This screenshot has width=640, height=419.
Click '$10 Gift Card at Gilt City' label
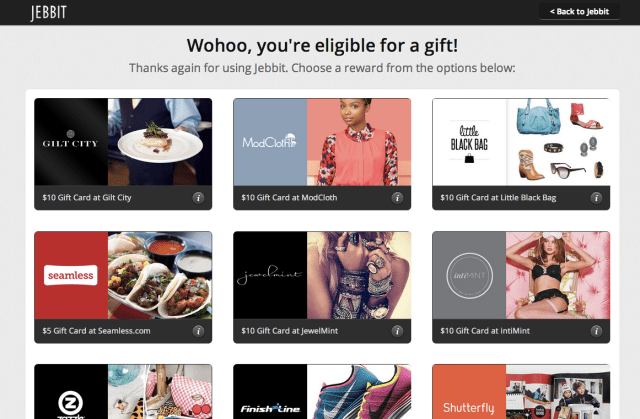[x=87, y=197]
